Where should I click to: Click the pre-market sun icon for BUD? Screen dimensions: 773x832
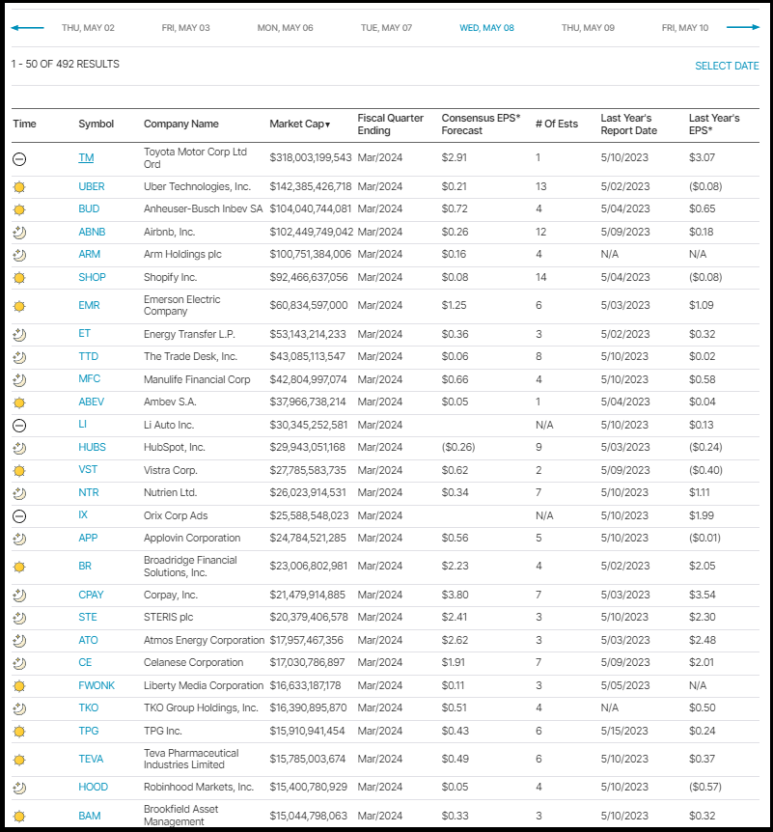pos(20,210)
